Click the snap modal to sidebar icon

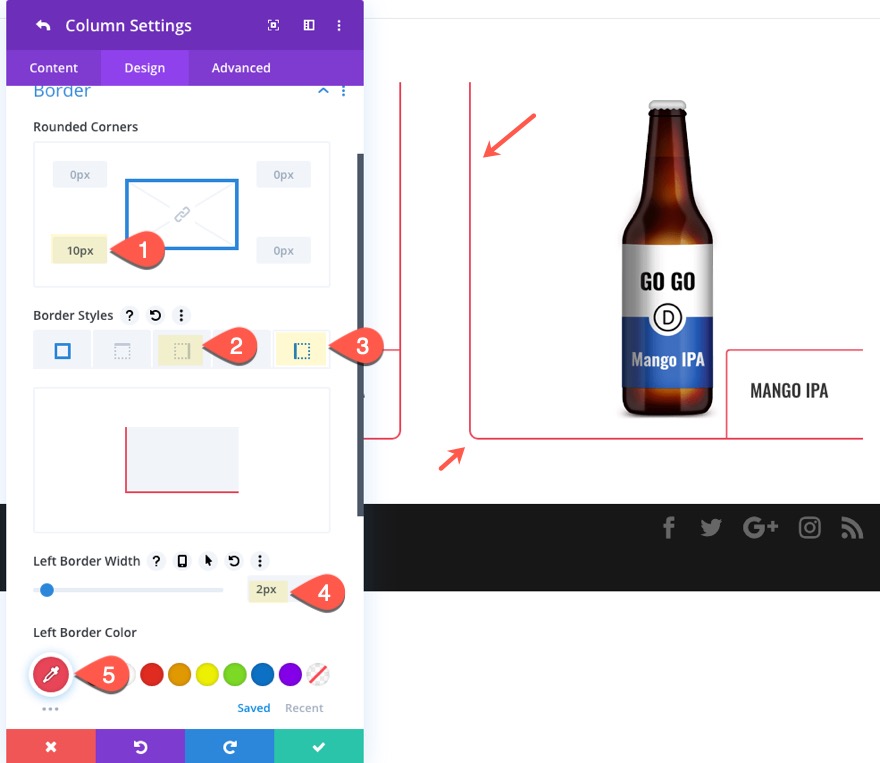pos(309,26)
